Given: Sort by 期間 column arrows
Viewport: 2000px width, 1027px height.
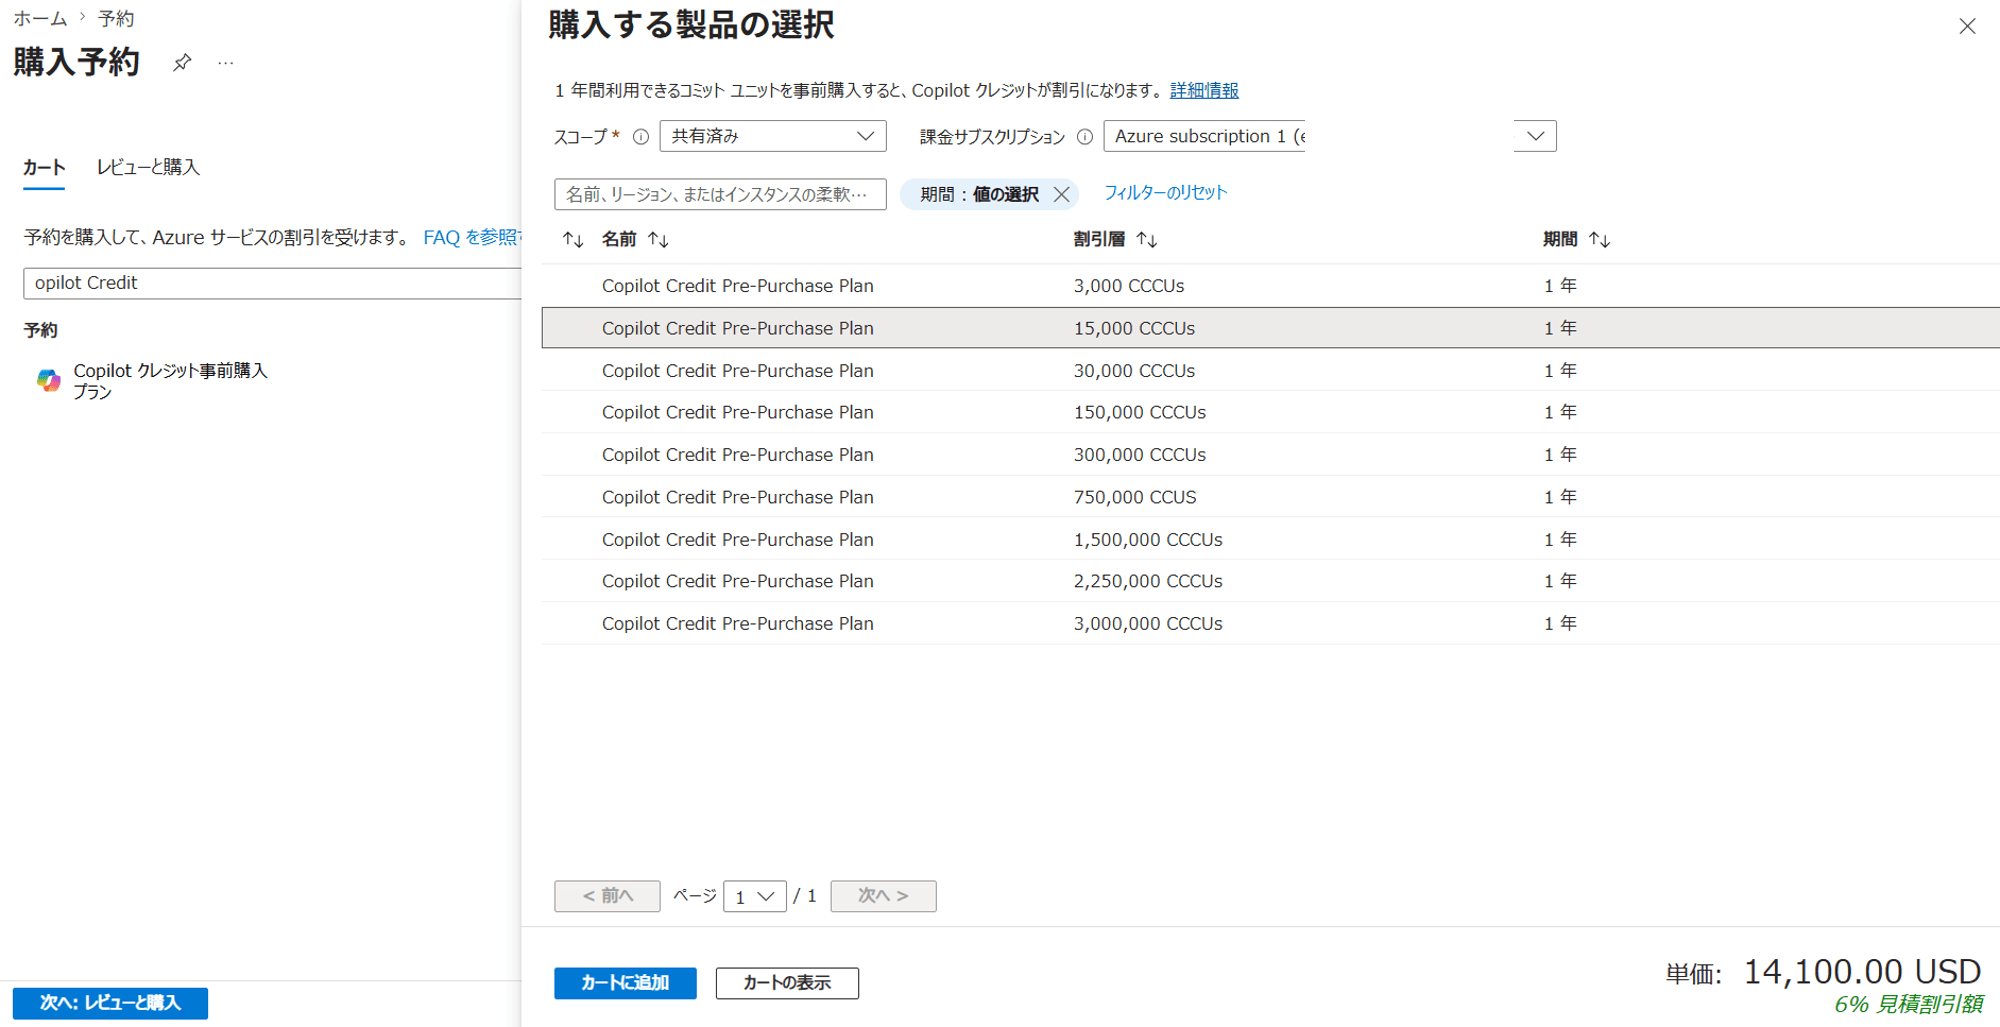Looking at the screenshot, I should coord(1600,240).
